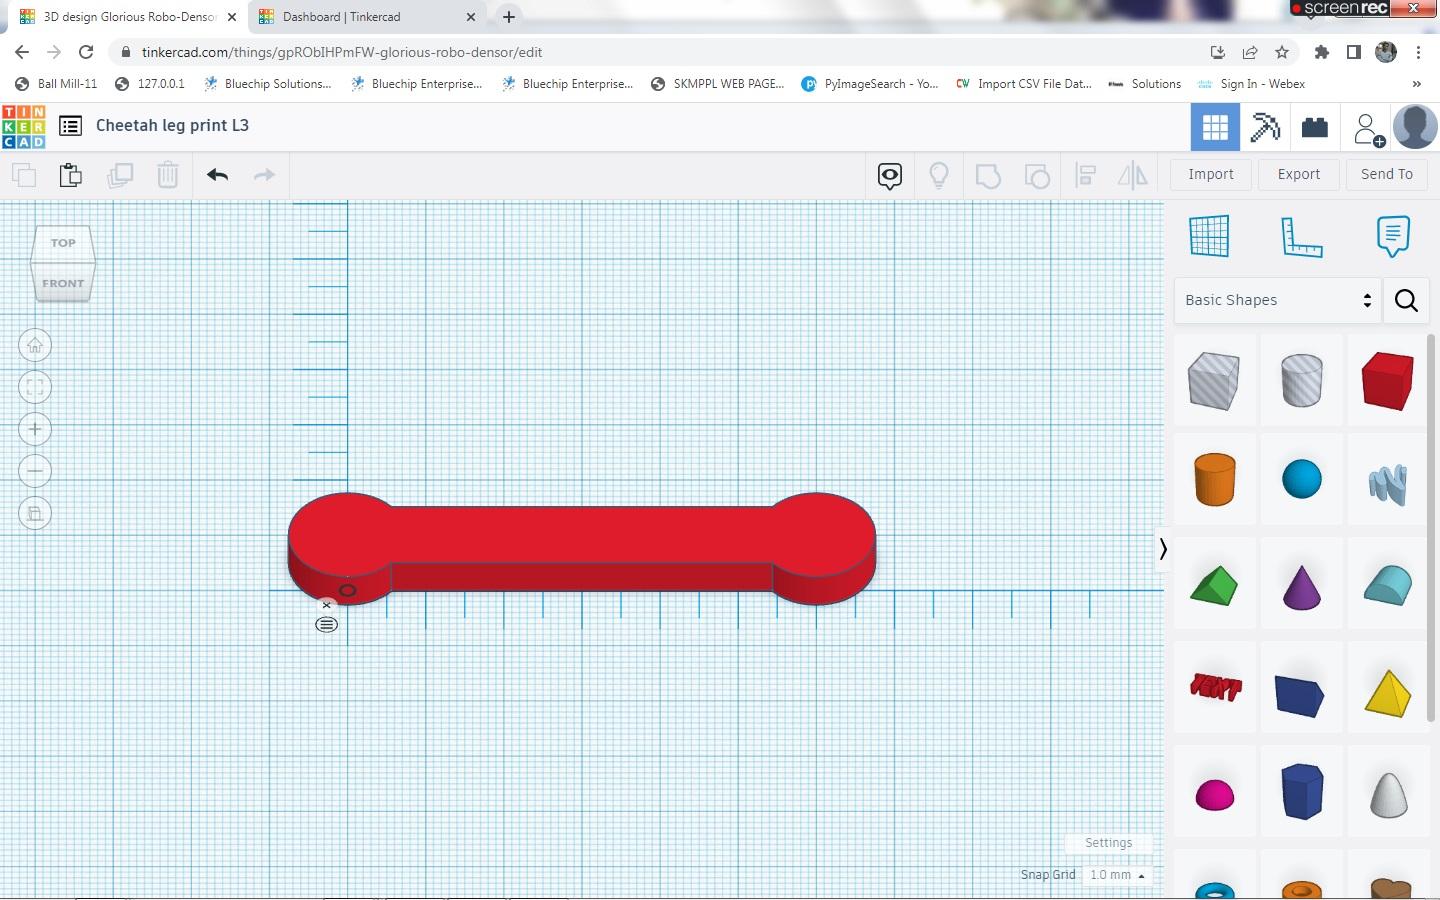Zoom in with the plus button
Screen dimensions: 1440x900
(x=35, y=429)
